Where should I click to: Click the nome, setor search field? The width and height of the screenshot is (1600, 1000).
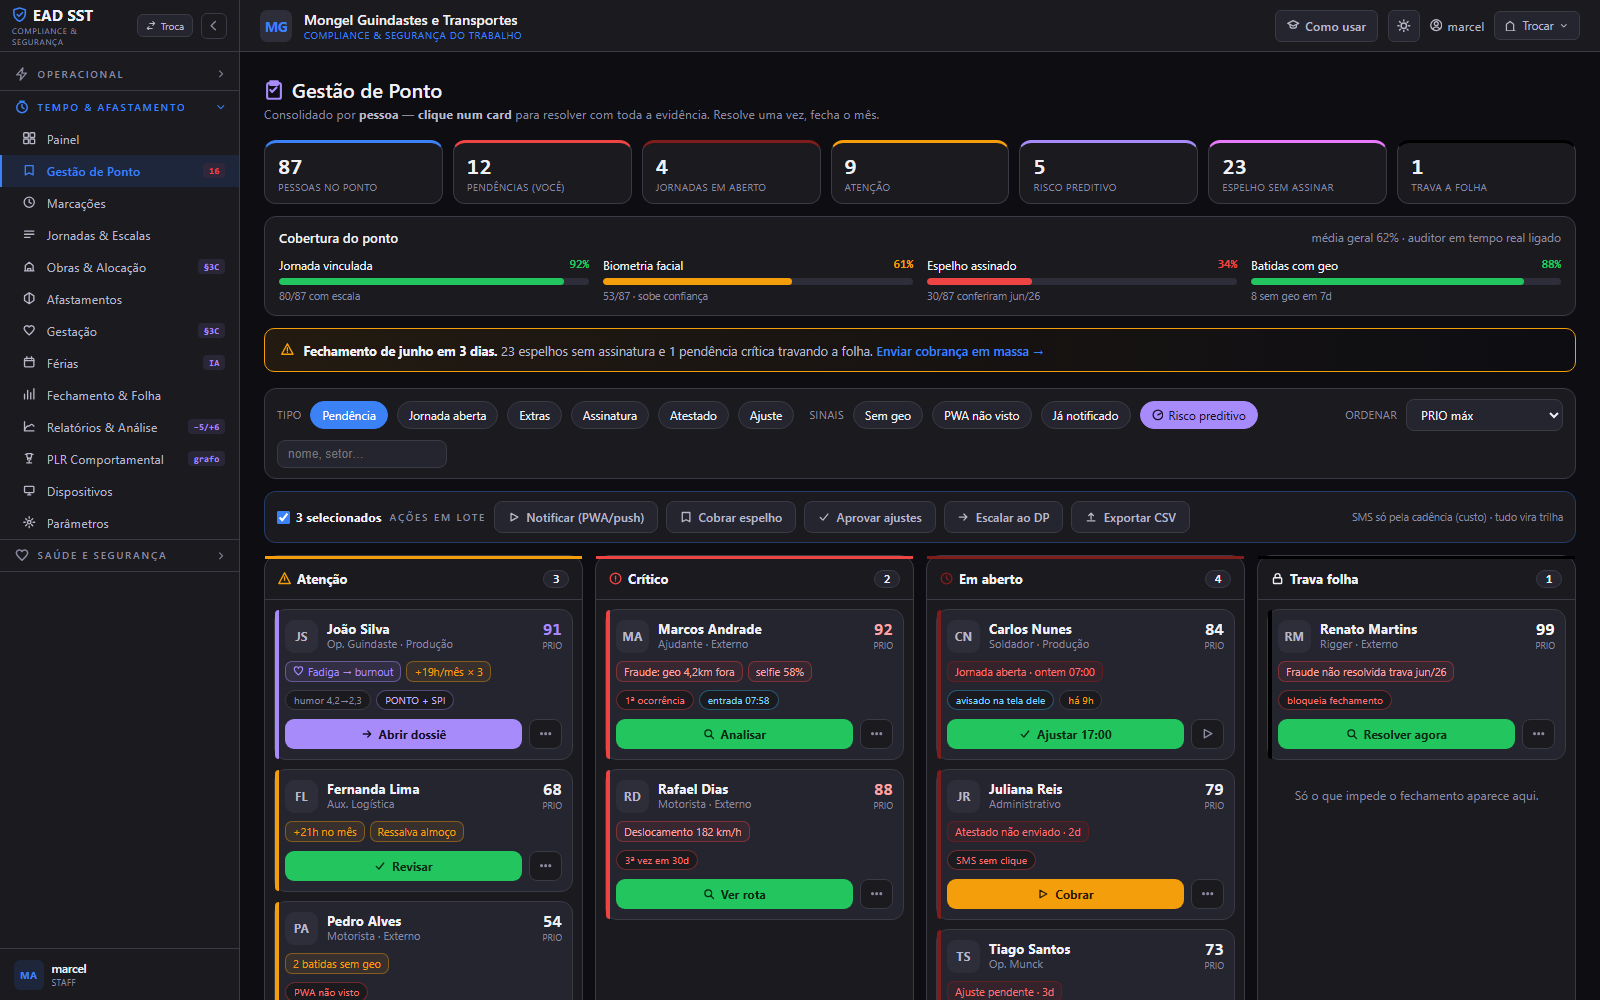362,454
